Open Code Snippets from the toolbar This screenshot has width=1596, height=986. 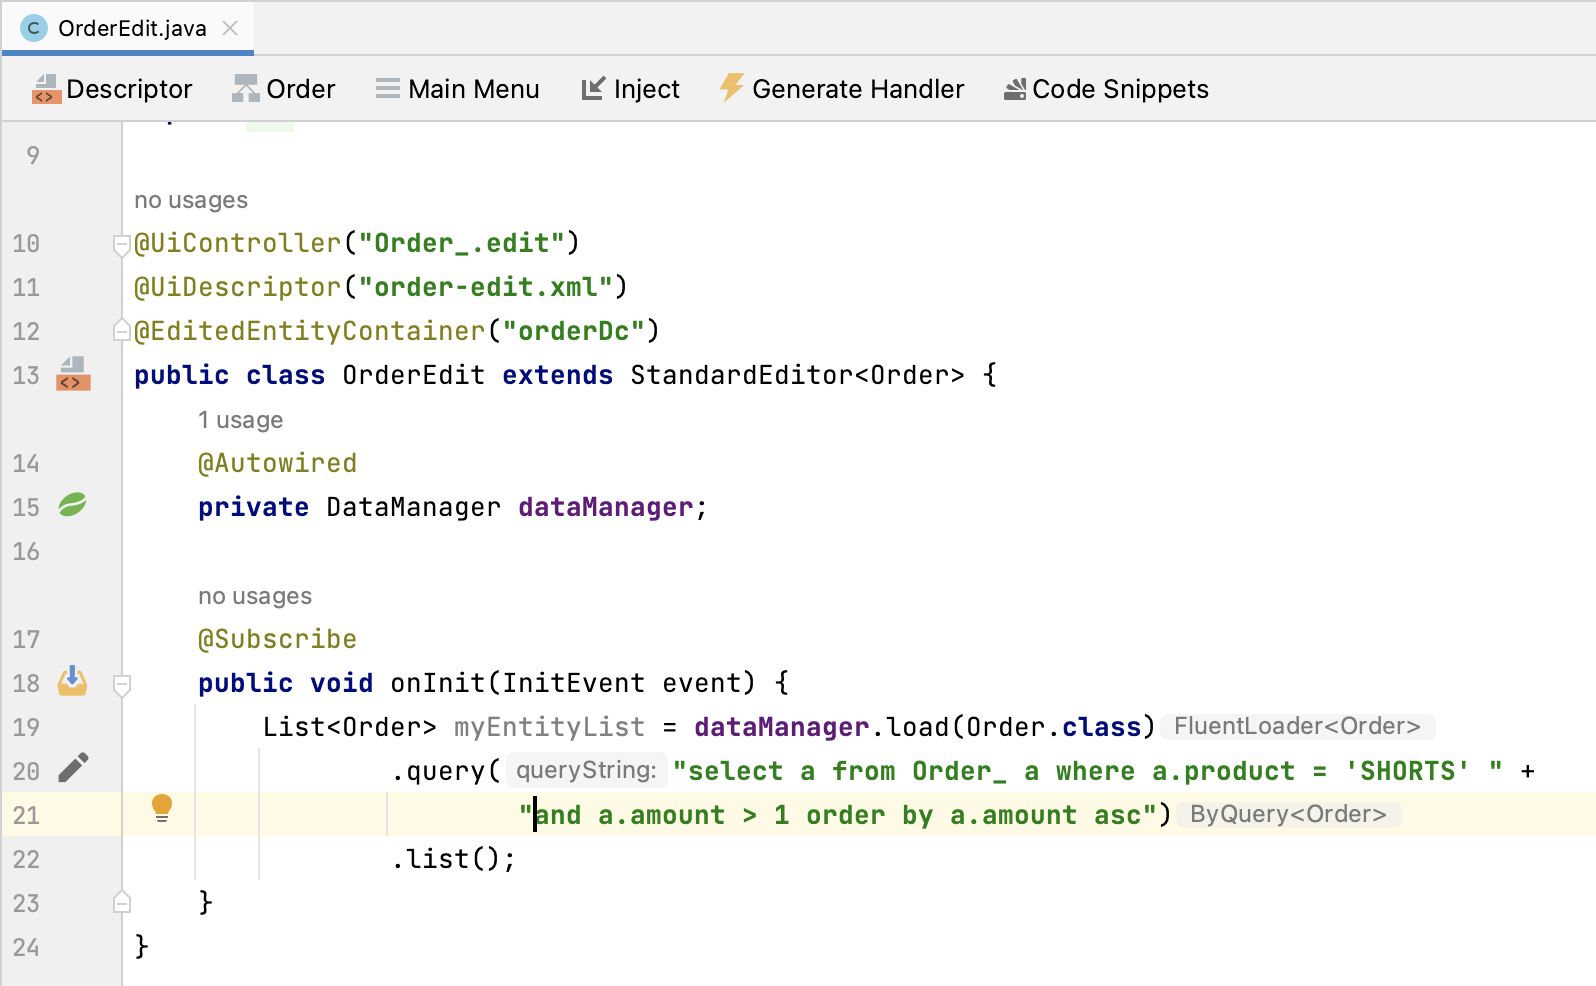pyautogui.click(x=1106, y=89)
